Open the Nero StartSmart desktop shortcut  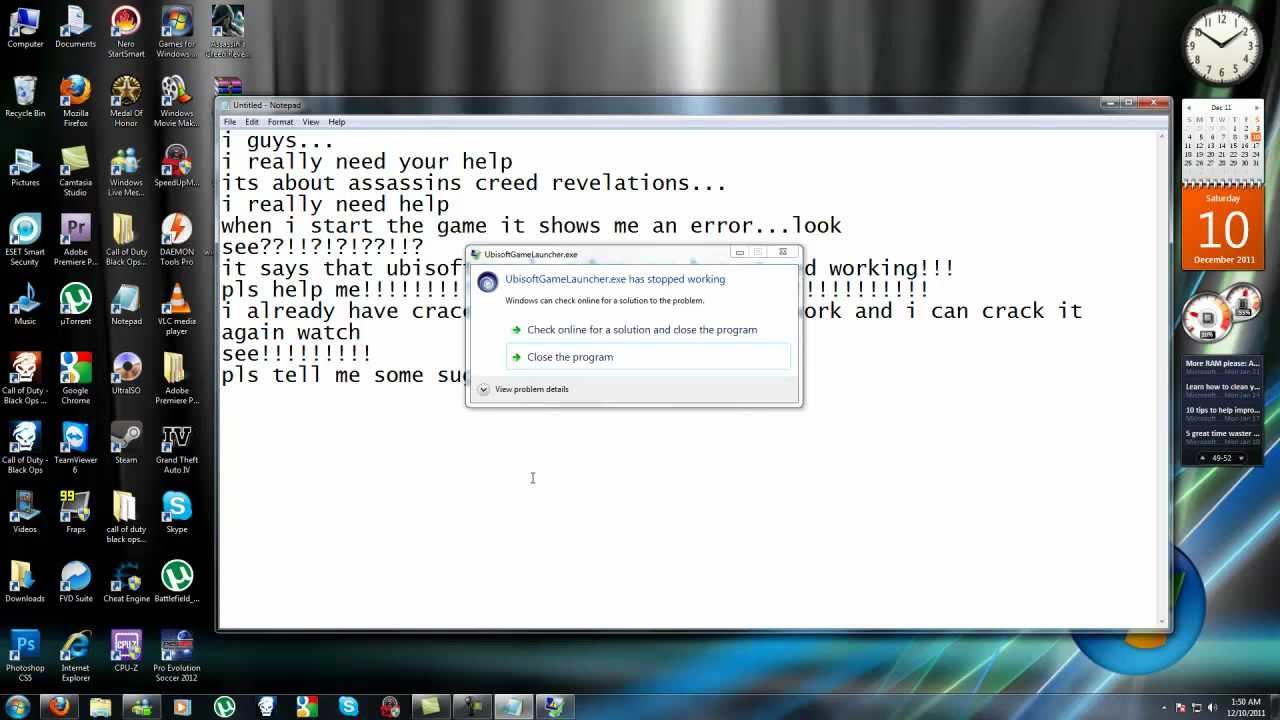(126, 32)
